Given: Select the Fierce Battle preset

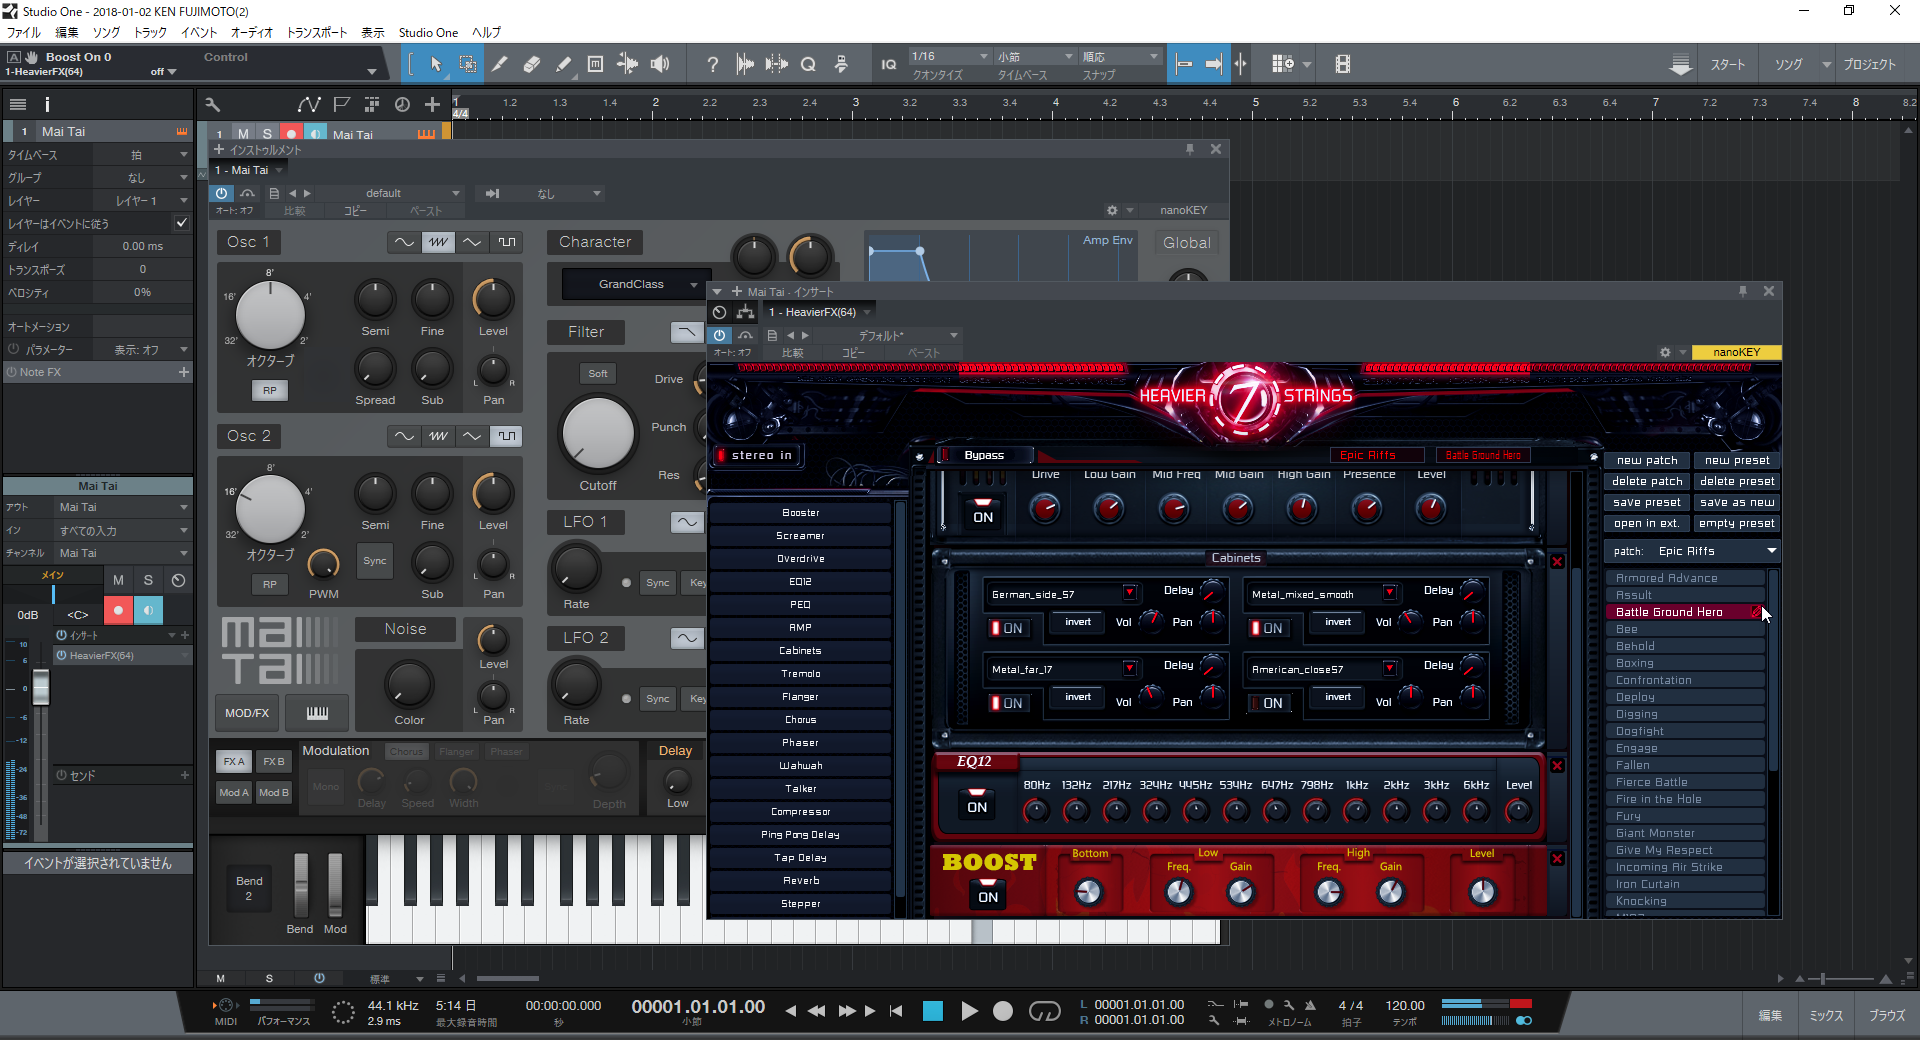Looking at the screenshot, I should click(1685, 782).
